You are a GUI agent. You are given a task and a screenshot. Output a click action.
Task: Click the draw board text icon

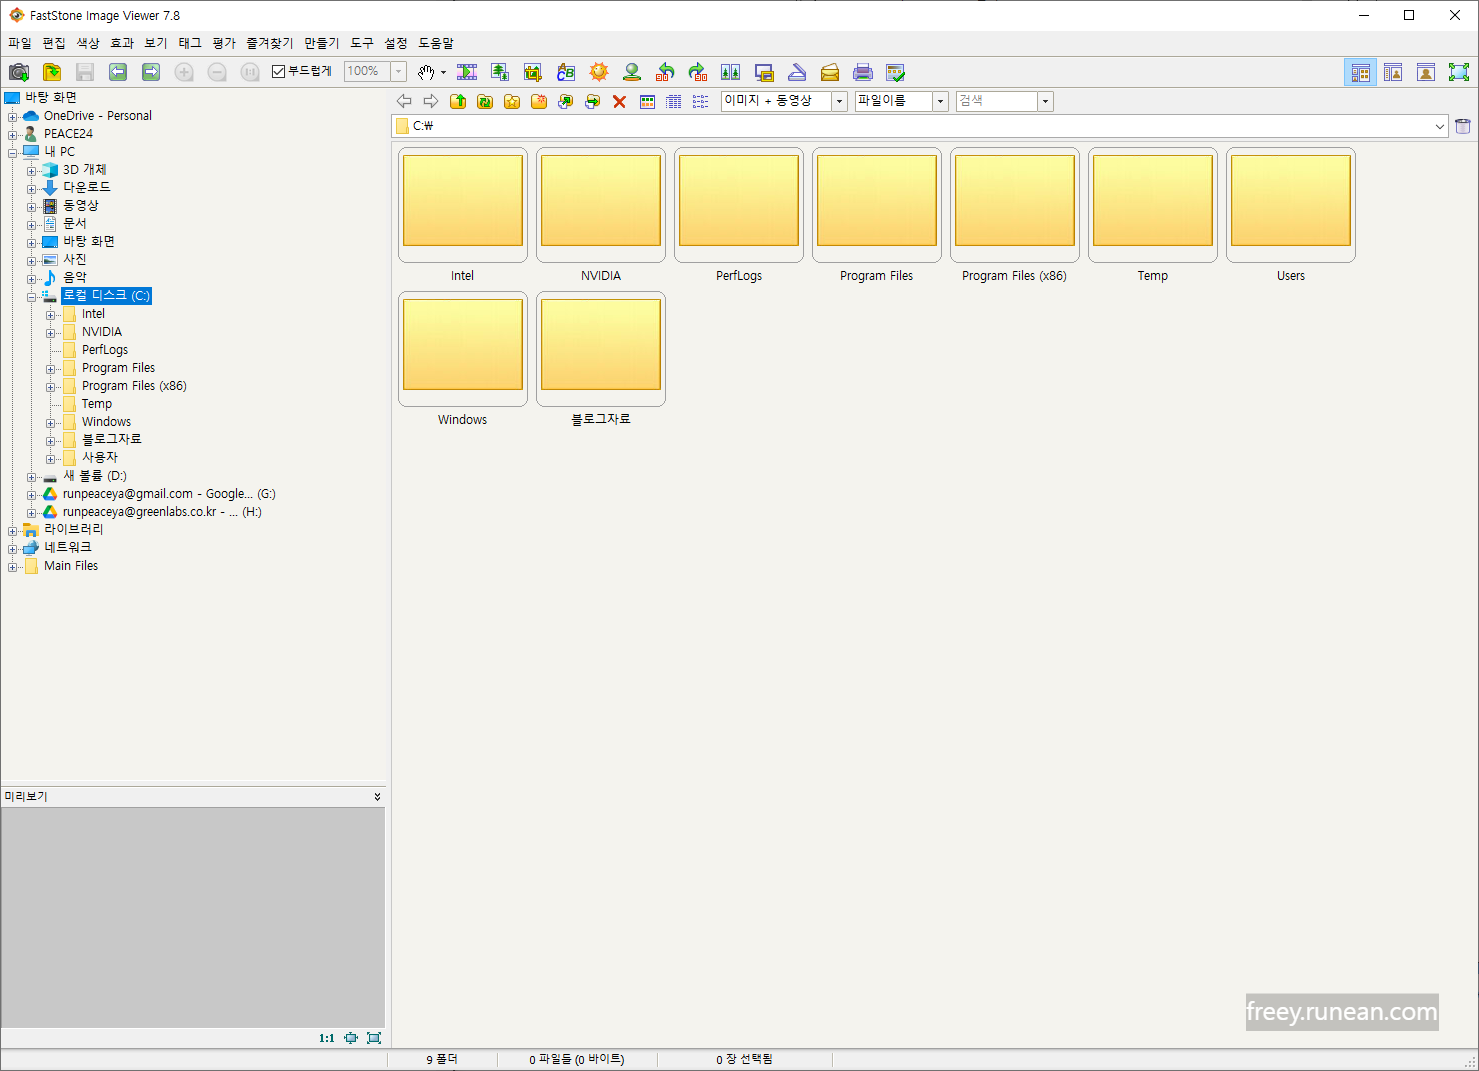click(x=566, y=72)
